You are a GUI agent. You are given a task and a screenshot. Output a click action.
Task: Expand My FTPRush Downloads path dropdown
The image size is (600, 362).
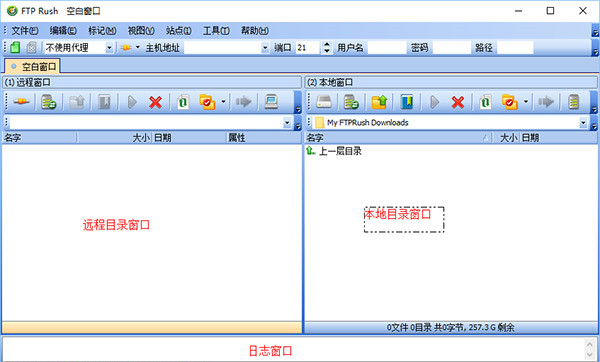point(583,123)
